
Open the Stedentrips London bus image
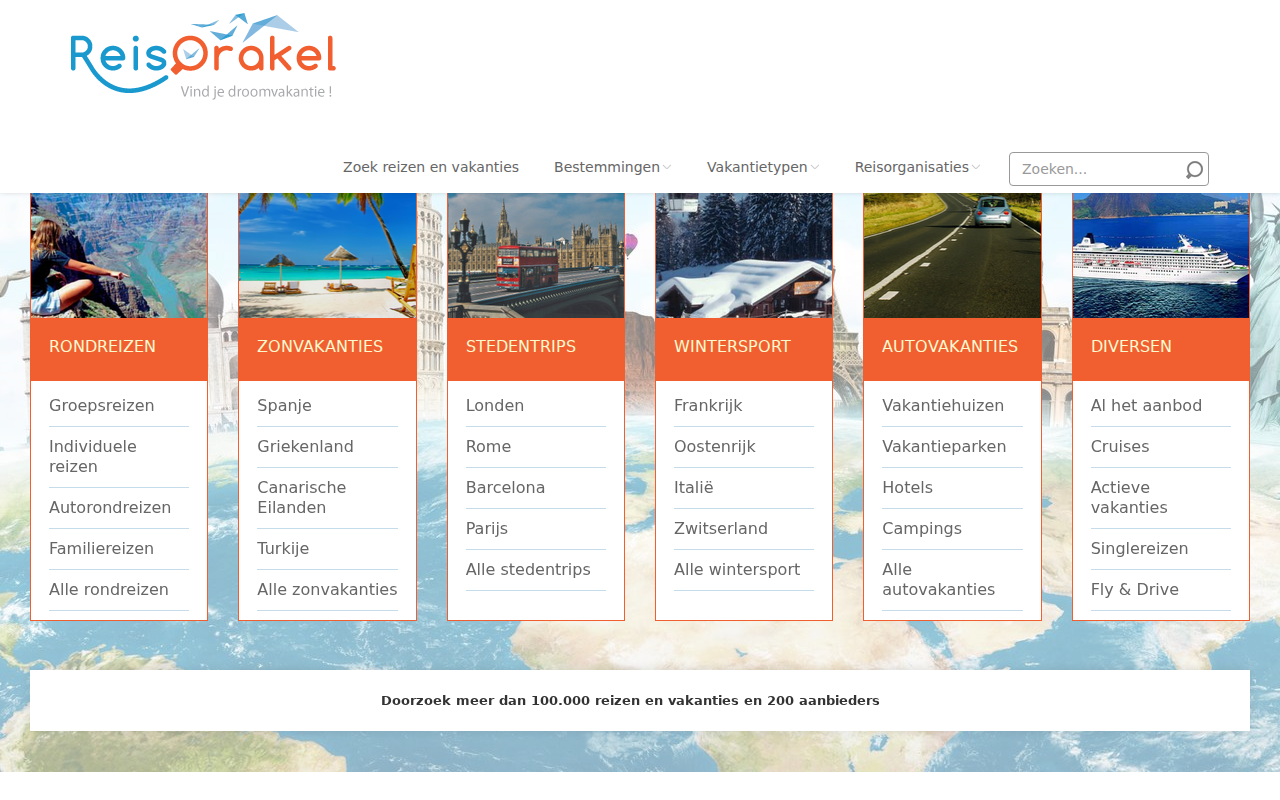pyautogui.click(x=536, y=255)
